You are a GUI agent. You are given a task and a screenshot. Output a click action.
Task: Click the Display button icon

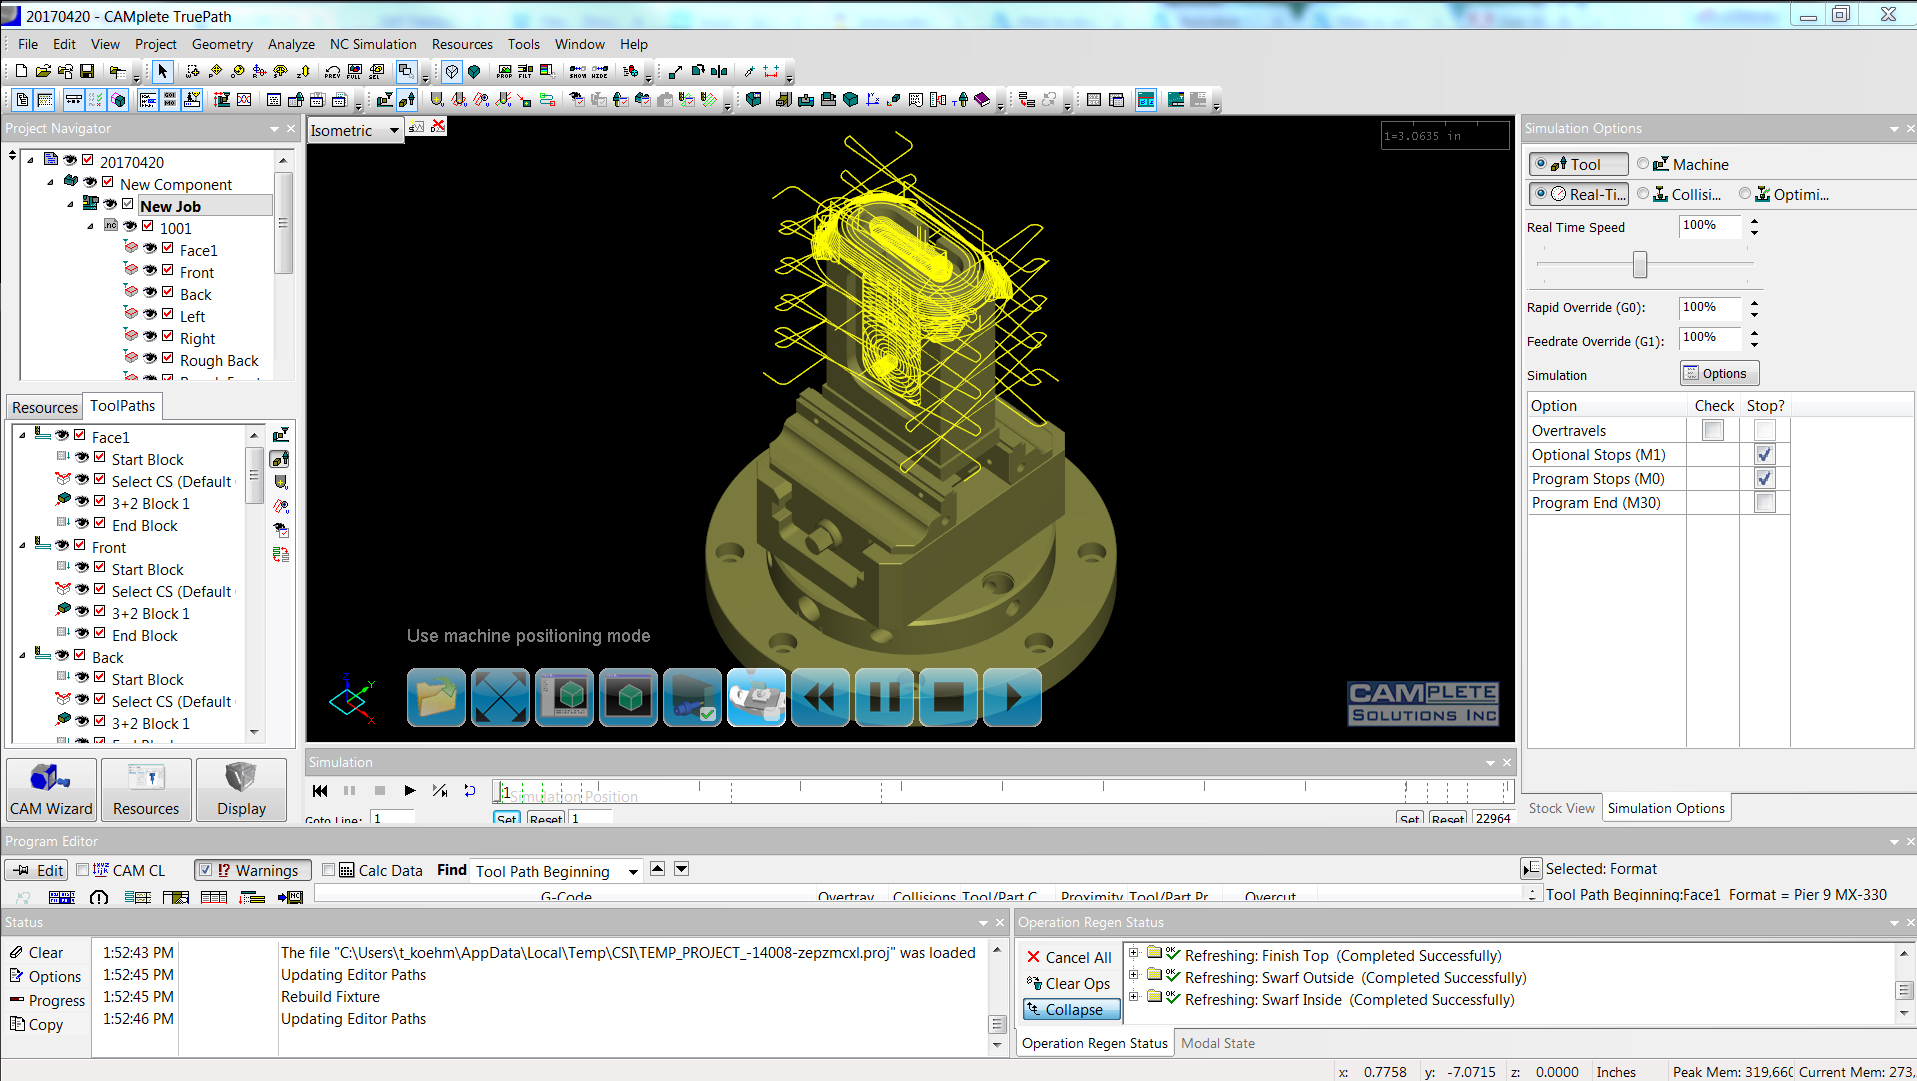pos(241,789)
